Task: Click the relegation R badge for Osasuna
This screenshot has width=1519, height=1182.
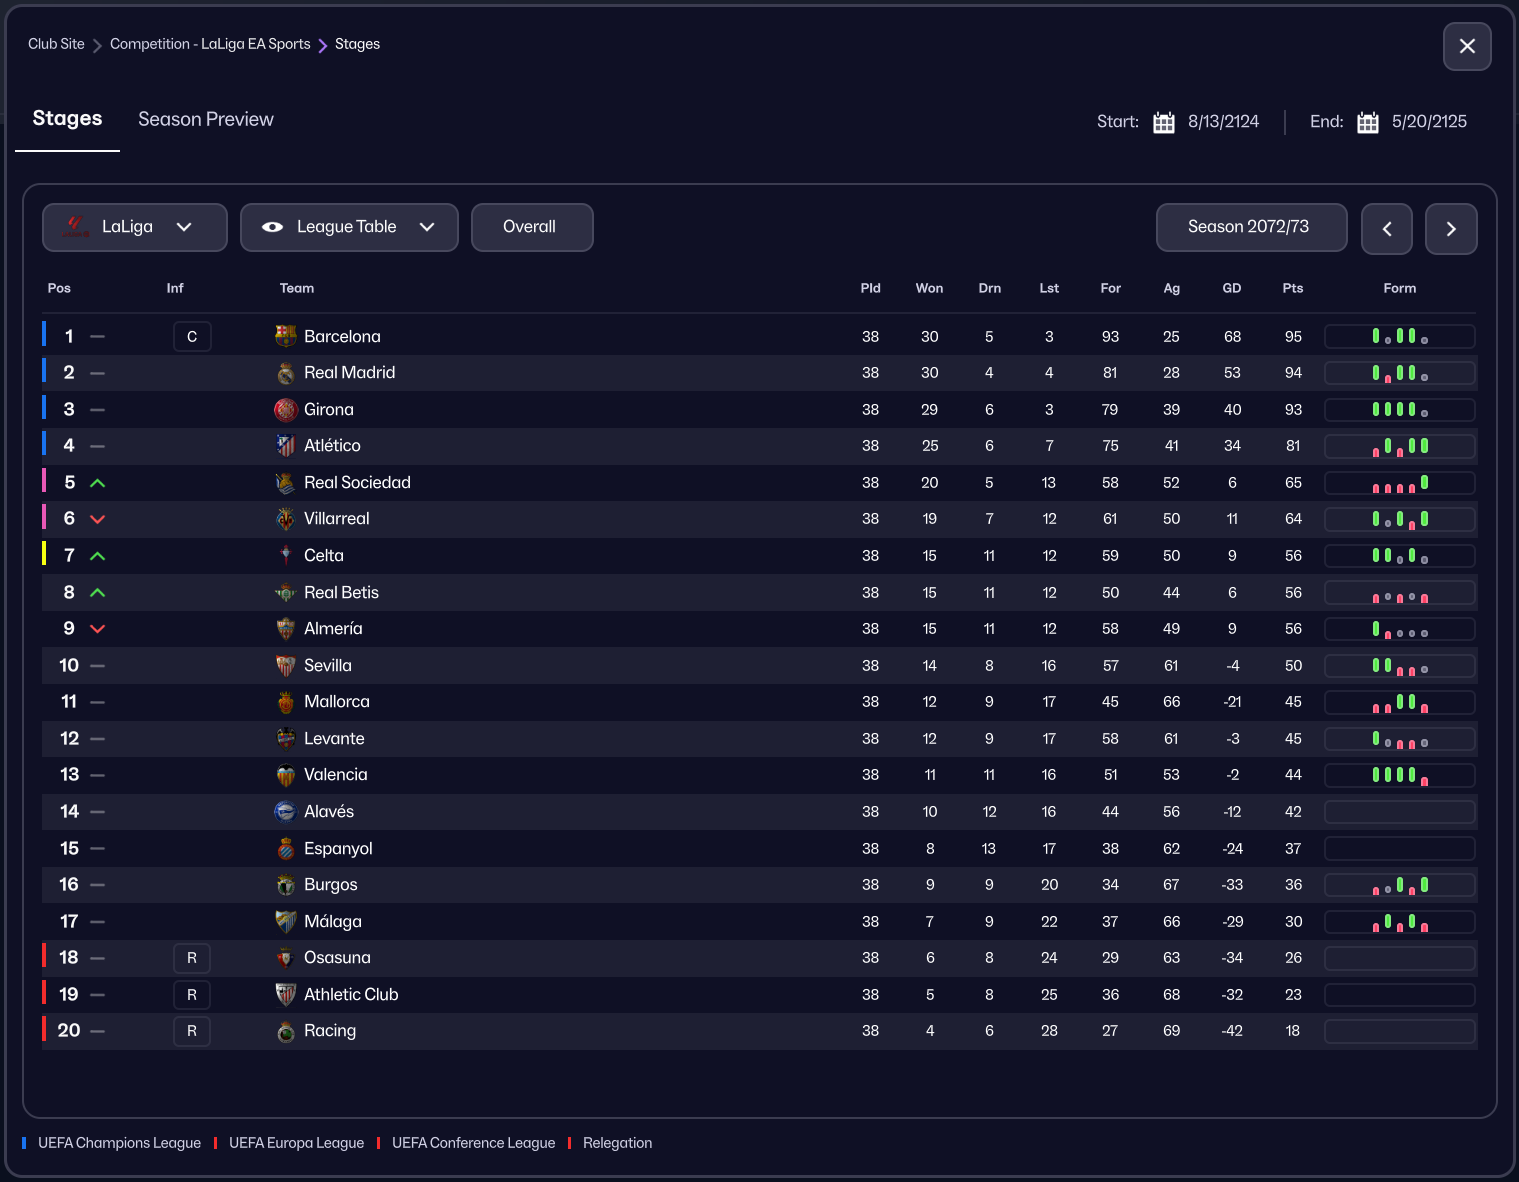Action: [192, 958]
